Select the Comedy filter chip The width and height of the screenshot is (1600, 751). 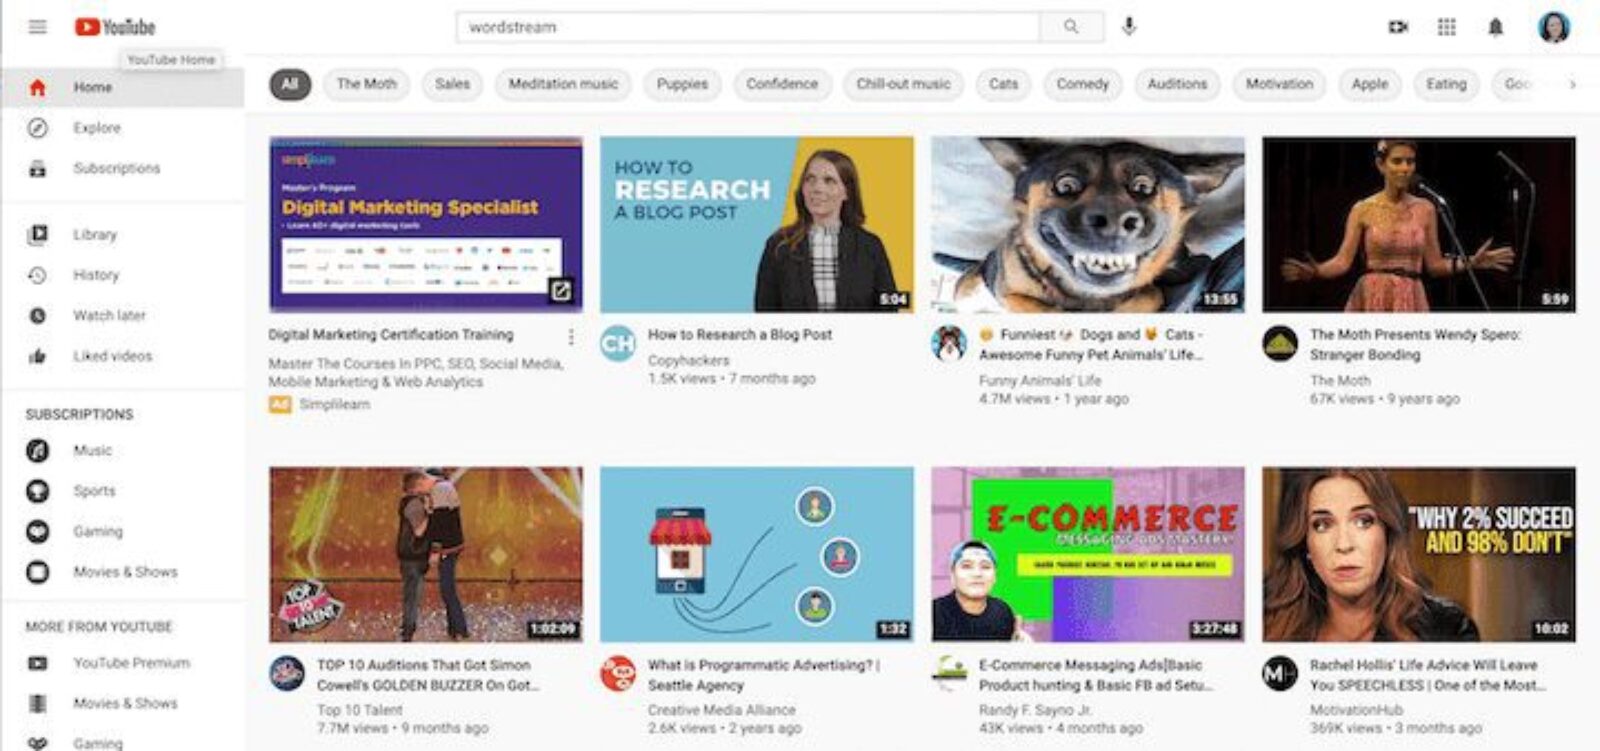click(1083, 84)
